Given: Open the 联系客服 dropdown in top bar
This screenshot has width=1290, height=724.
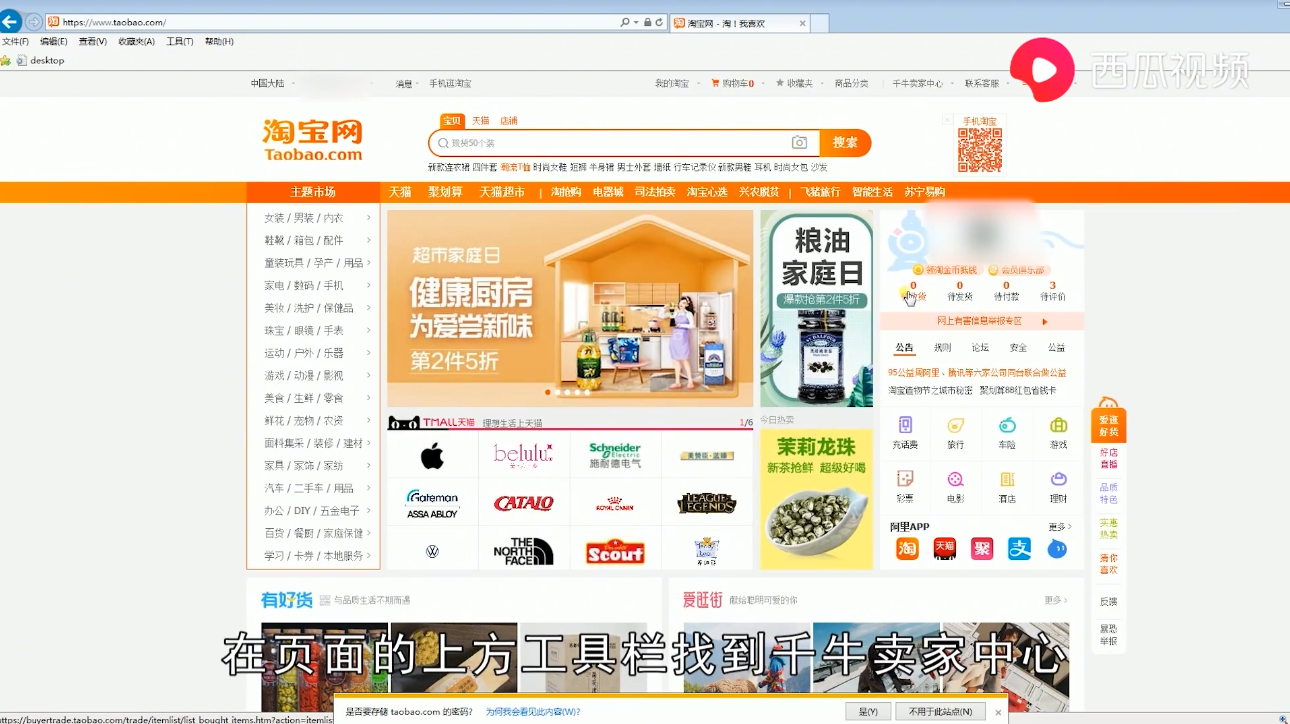Looking at the screenshot, I should [984, 84].
